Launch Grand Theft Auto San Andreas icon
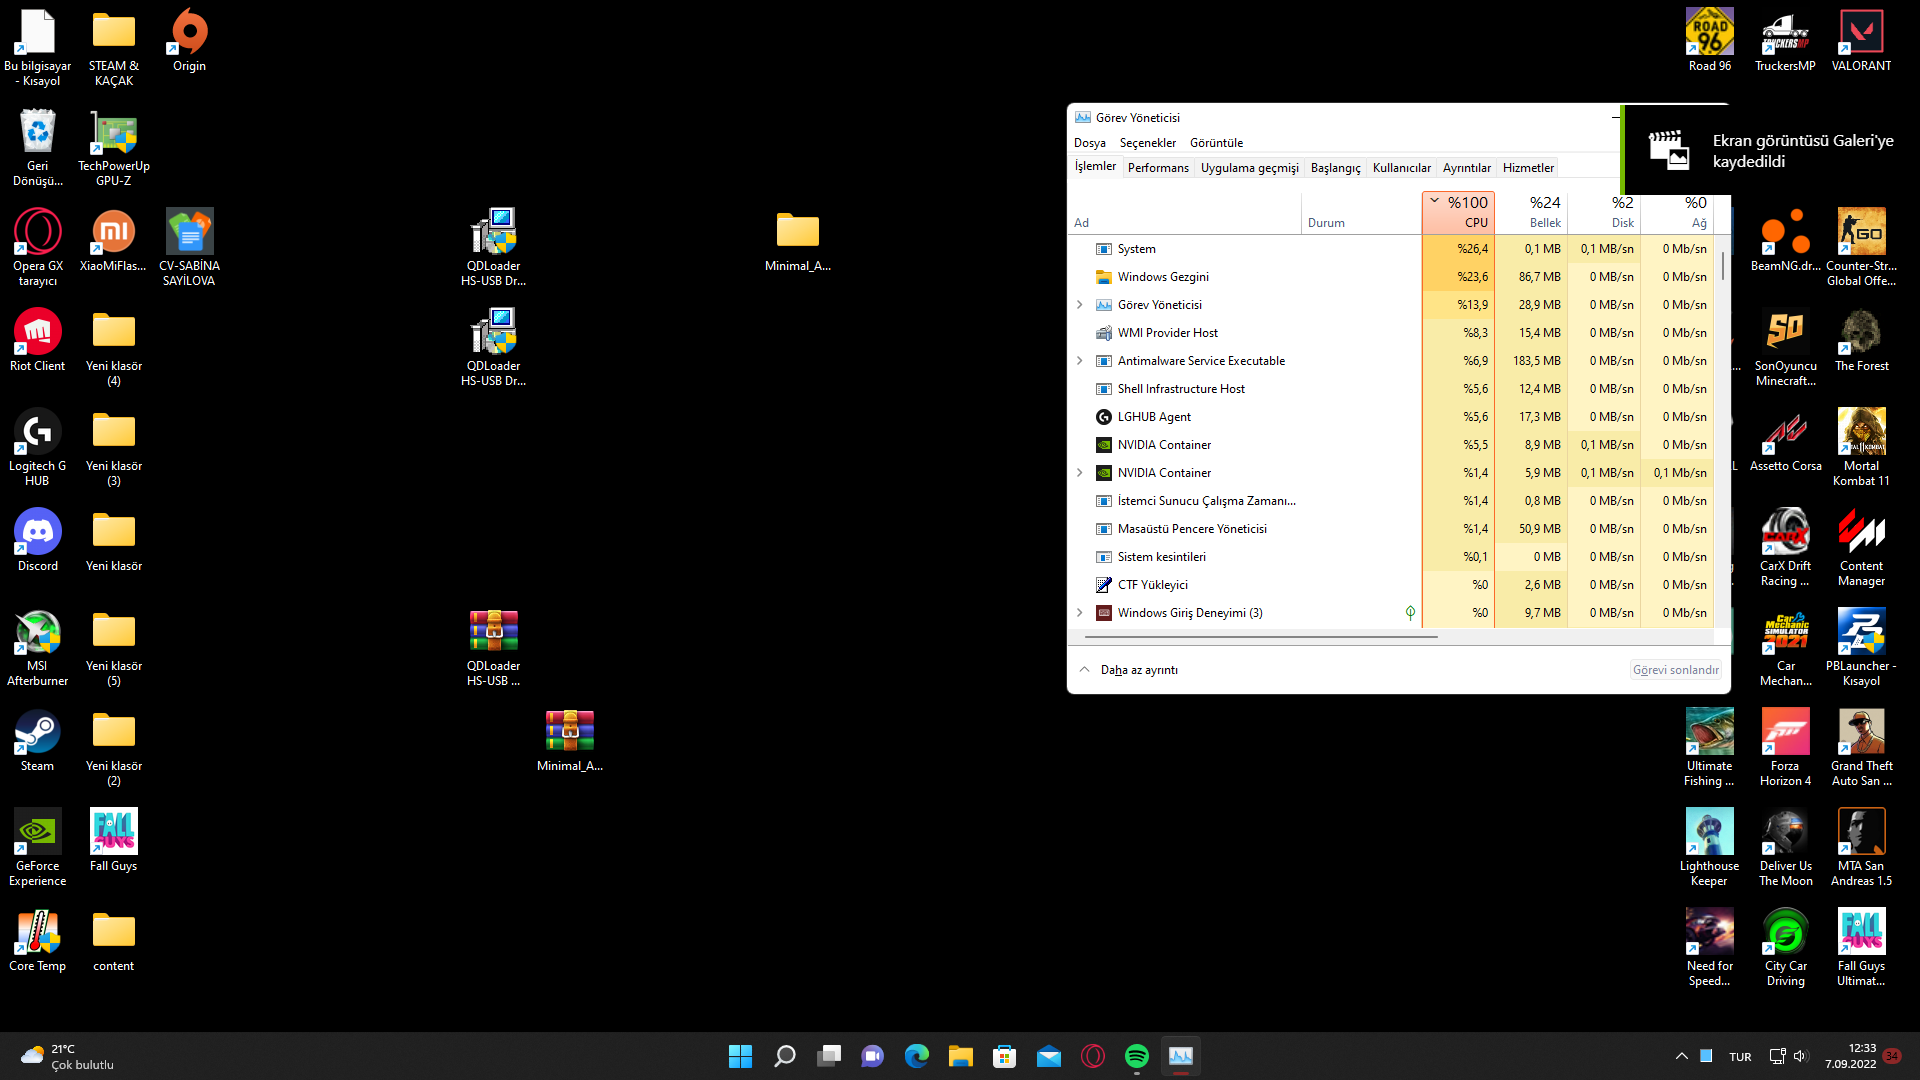Viewport: 1920px width, 1080px height. (x=1861, y=747)
